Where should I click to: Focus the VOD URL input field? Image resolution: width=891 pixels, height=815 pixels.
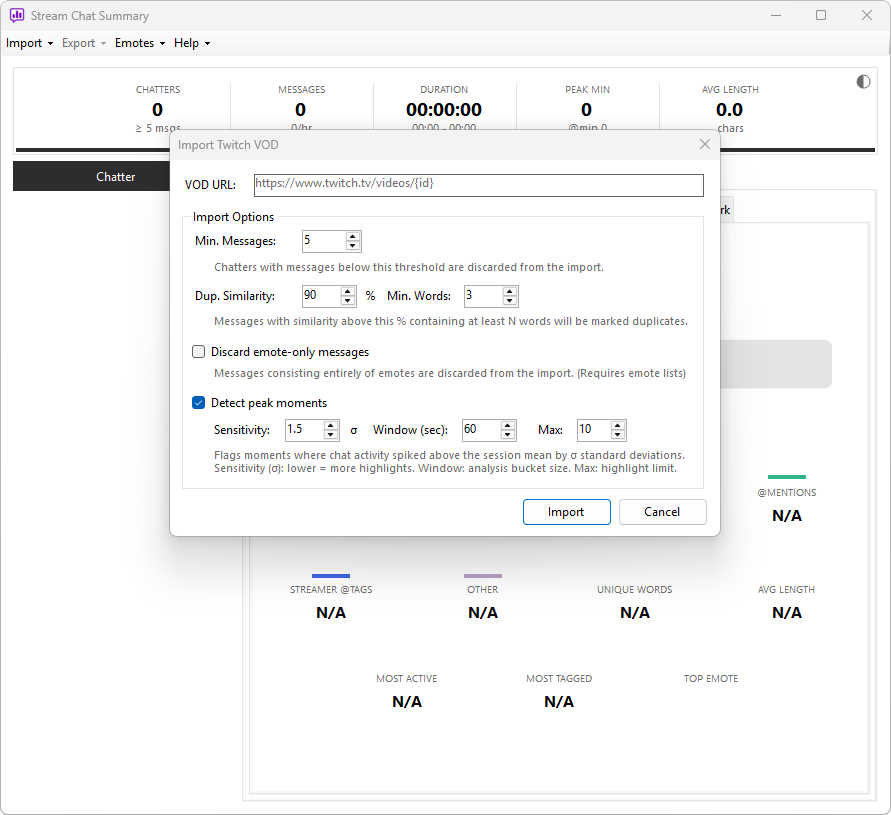(478, 185)
